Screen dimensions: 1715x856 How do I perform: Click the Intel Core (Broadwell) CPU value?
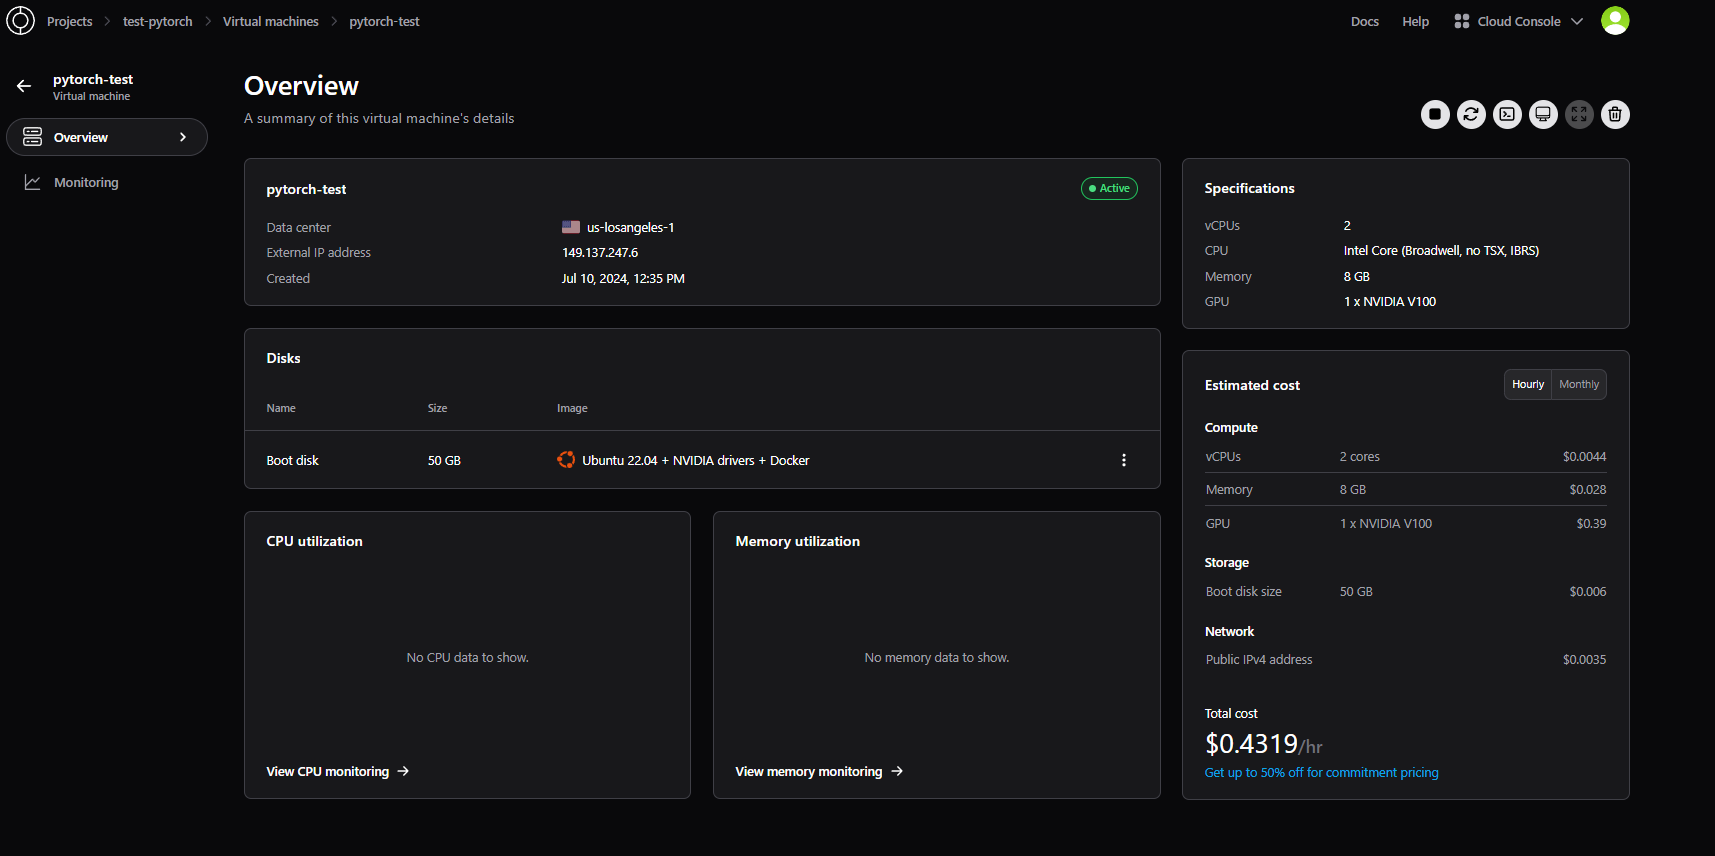tap(1441, 251)
